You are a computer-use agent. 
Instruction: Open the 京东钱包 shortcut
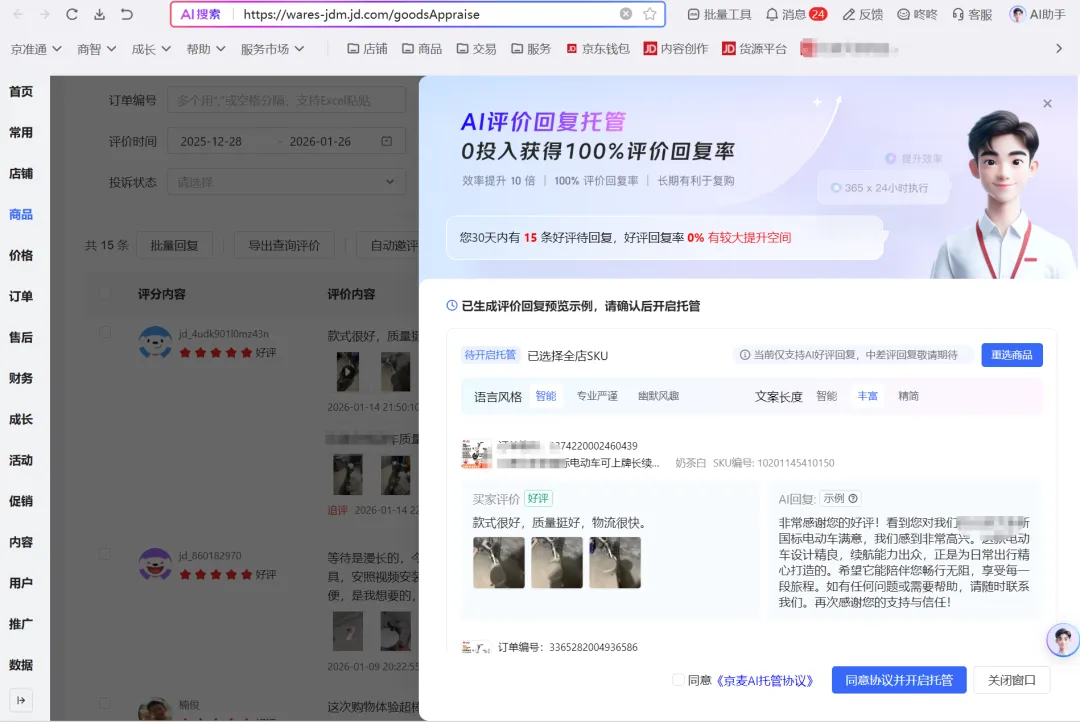coord(598,48)
